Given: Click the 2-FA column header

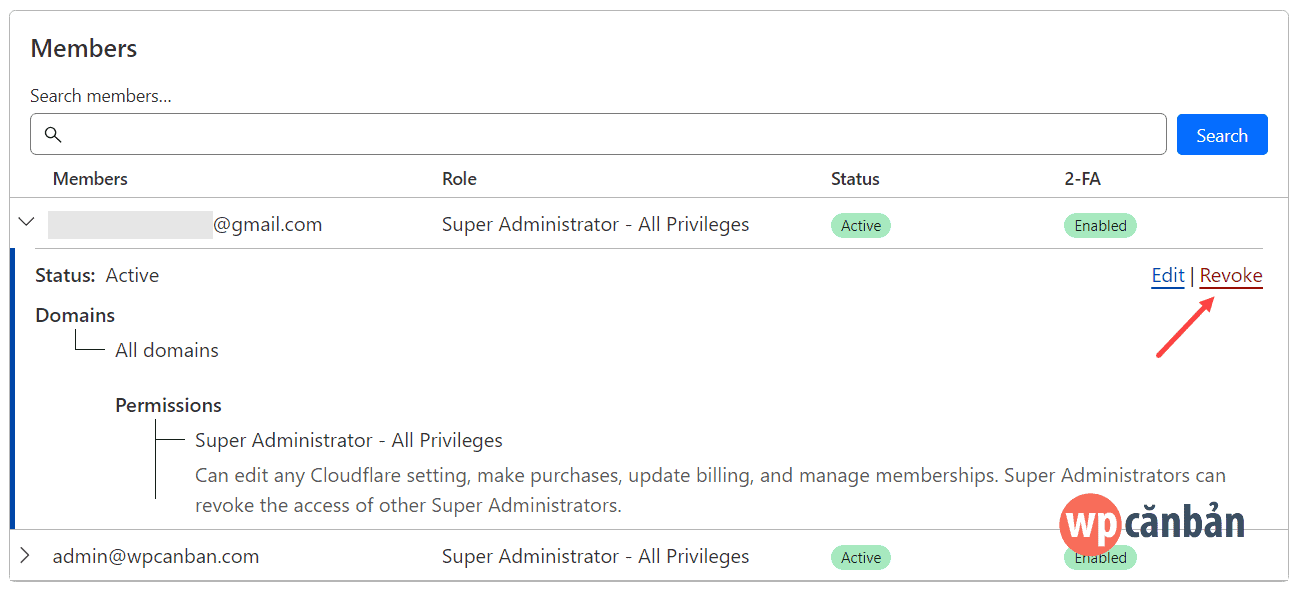Looking at the screenshot, I should (1082, 179).
